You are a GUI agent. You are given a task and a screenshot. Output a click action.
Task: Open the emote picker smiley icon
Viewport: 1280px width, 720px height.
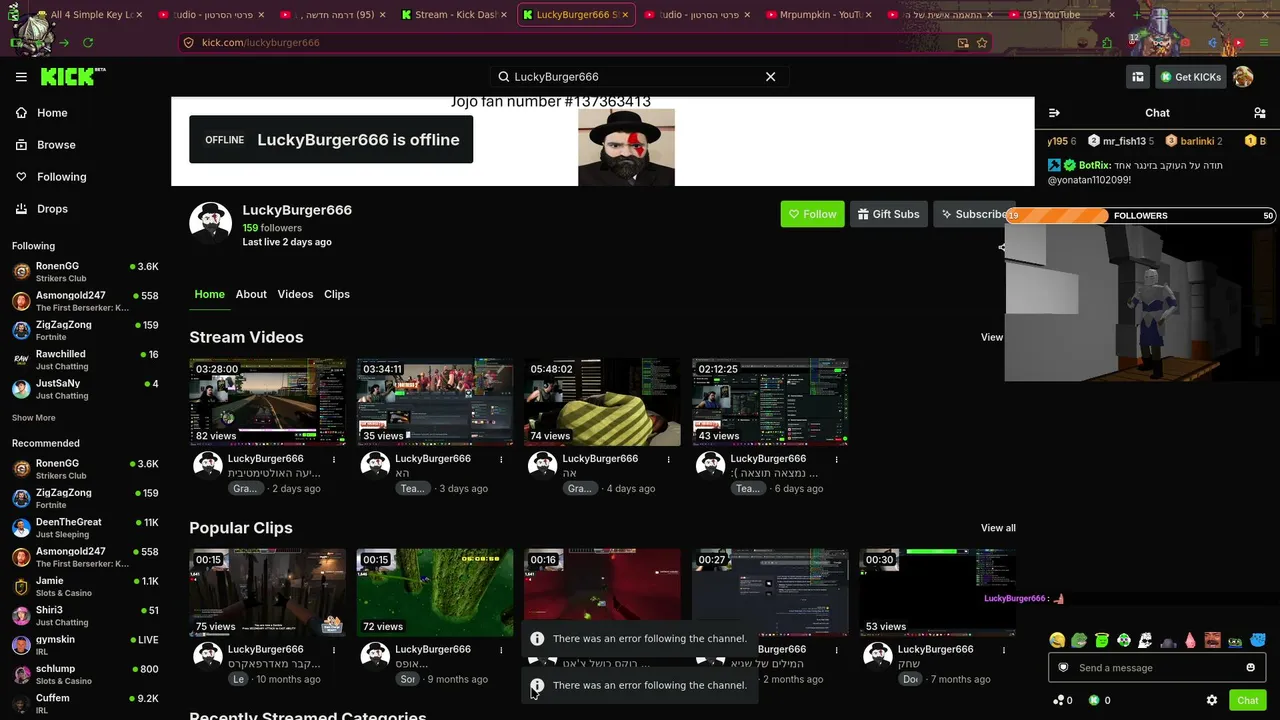[1250, 668]
